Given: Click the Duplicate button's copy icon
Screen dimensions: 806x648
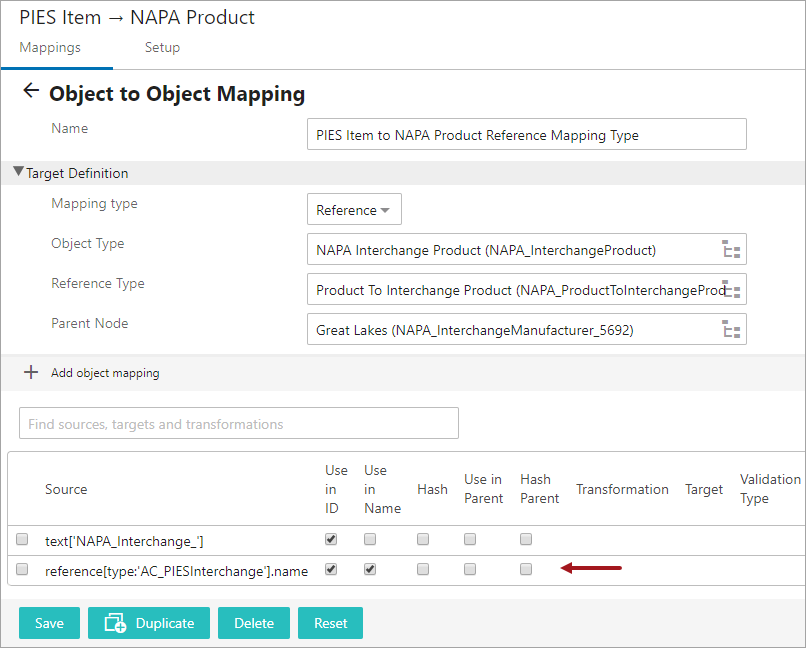Looking at the screenshot, I should point(115,622).
